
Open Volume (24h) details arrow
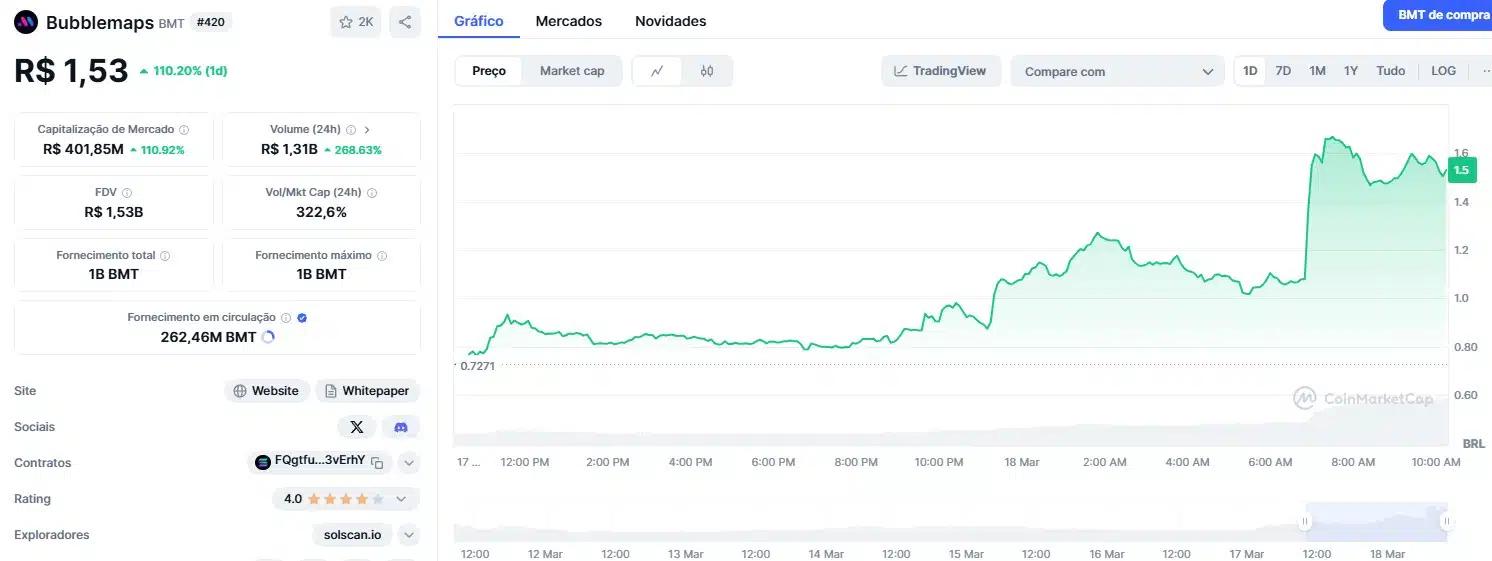367,130
